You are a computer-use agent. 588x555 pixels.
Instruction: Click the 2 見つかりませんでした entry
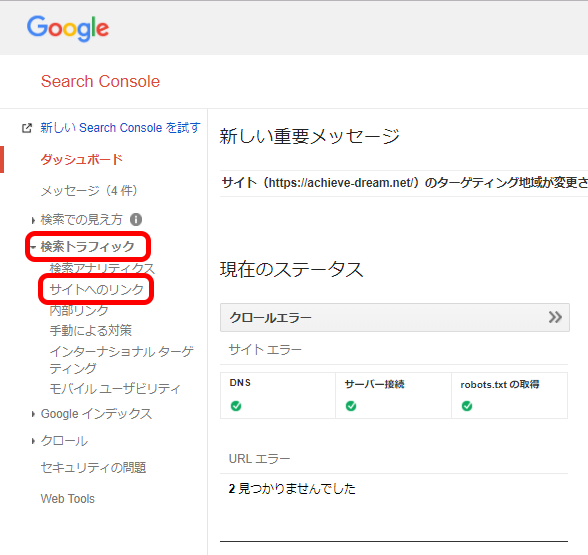pos(292,489)
